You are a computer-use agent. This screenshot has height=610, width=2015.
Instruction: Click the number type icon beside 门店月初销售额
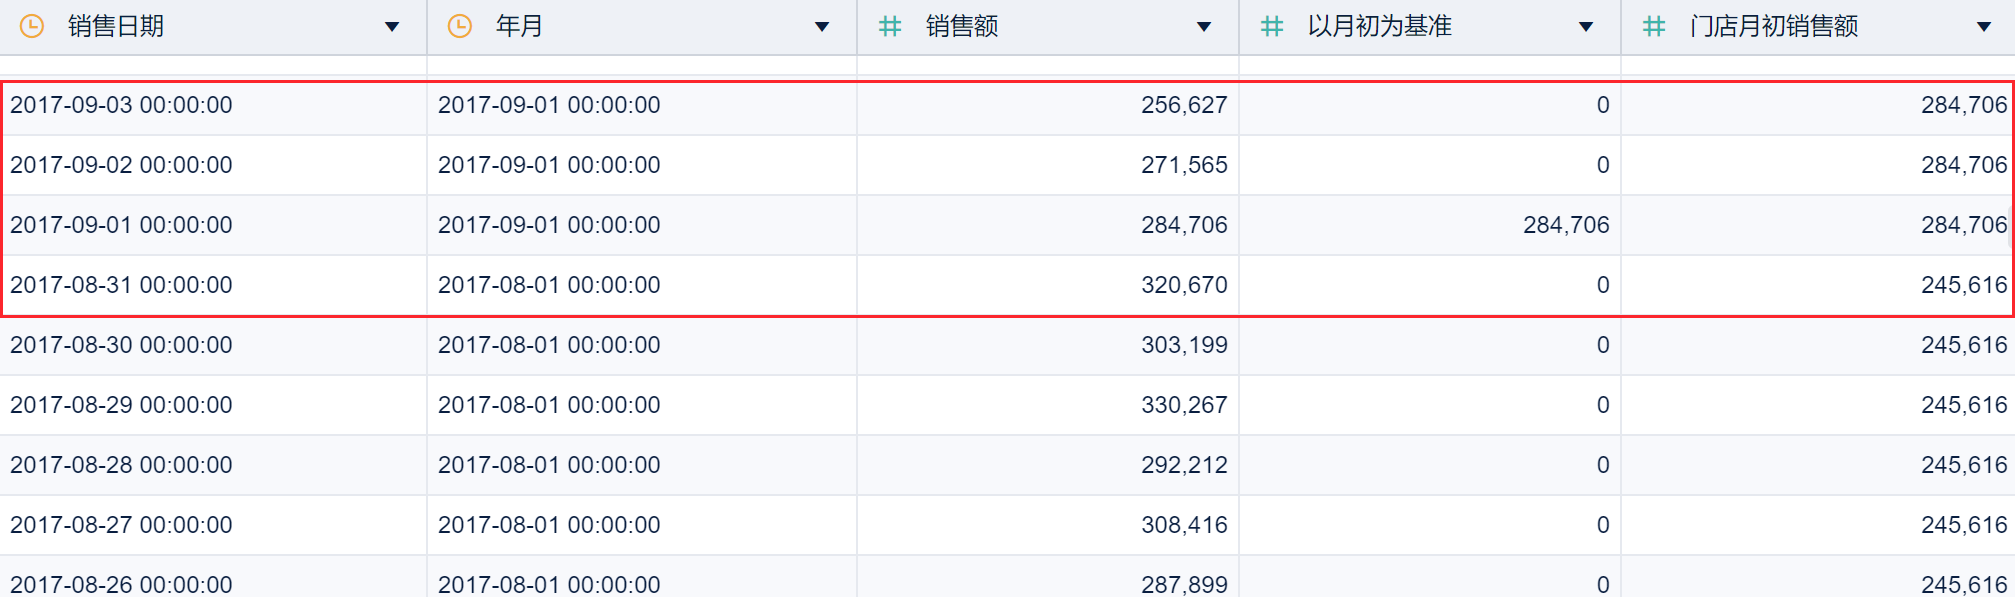pyautogui.click(x=1654, y=26)
